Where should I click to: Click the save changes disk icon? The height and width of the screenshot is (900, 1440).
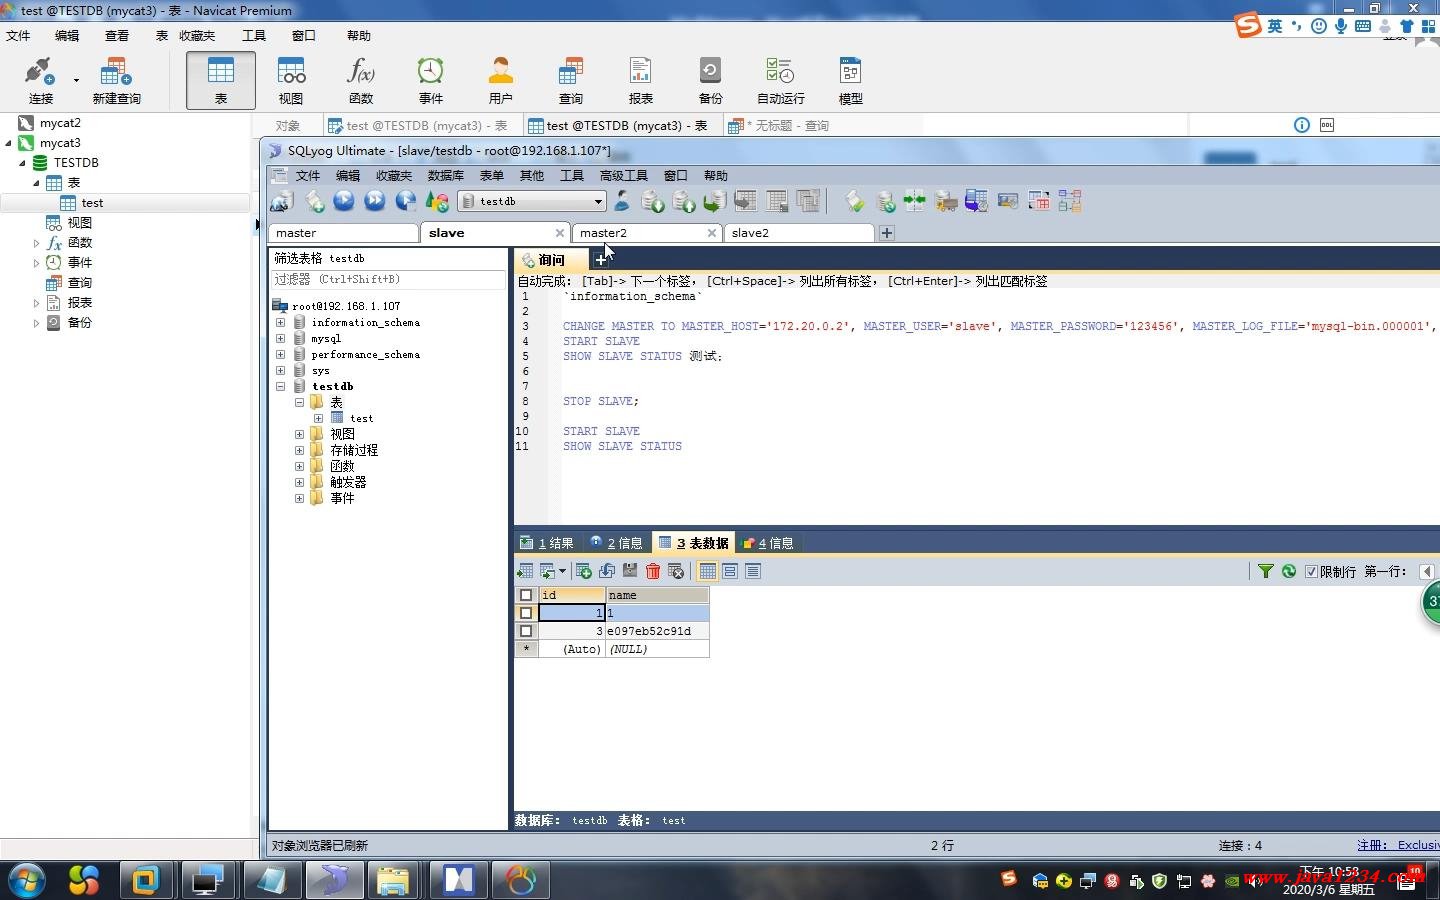coord(630,571)
